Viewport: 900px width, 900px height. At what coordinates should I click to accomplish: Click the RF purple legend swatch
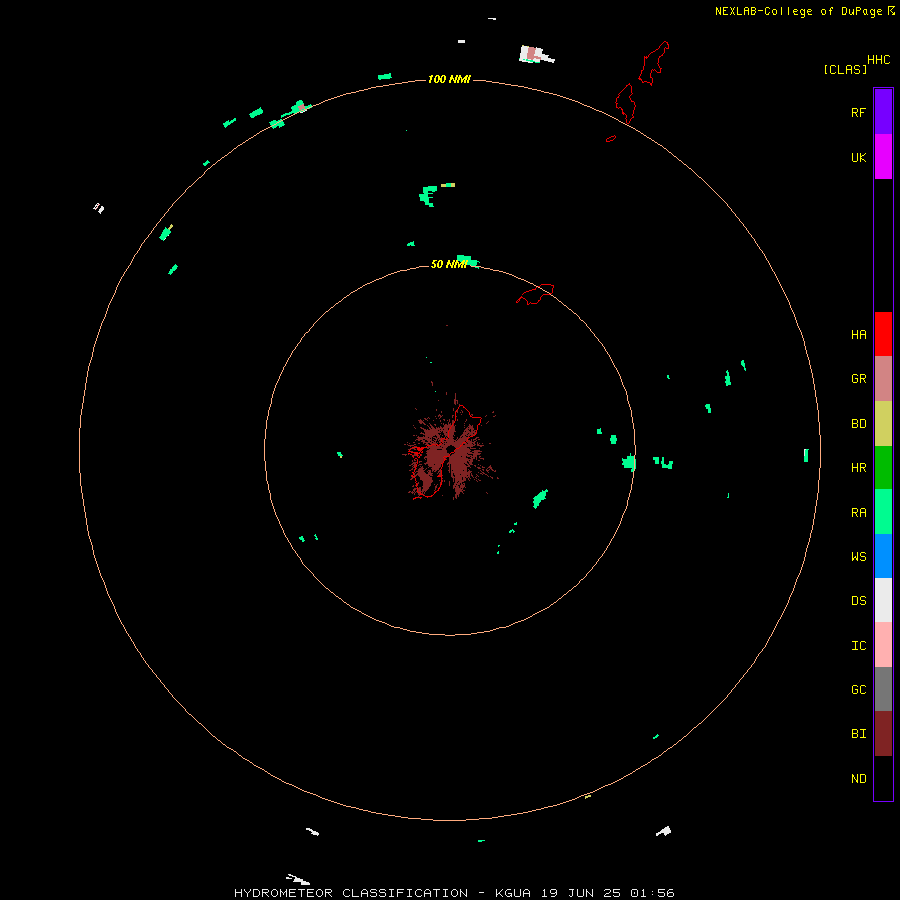(883, 112)
